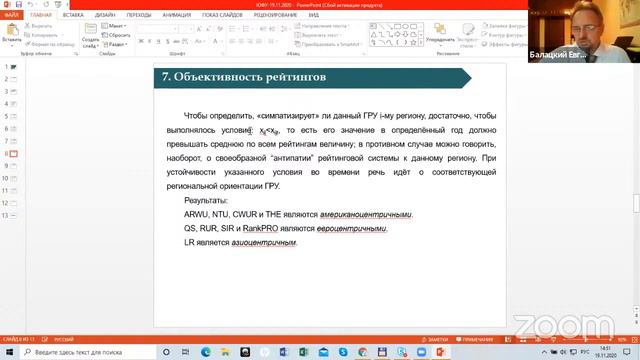The width and height of the screenshot is (640, 360).
Task: Click the Reset (Сбросить) slide button
Action: (116, 35)
